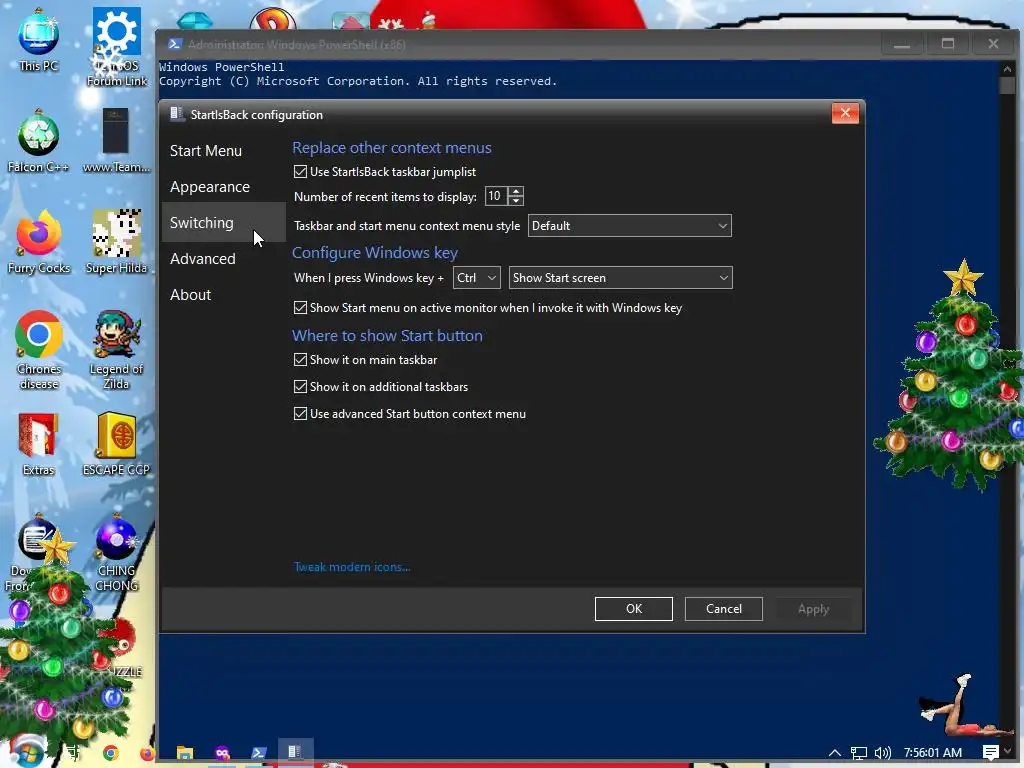Select the Start Menu settings section
Screen dimensions: 1024x768
pyautogui.click(x=206, y=151)
